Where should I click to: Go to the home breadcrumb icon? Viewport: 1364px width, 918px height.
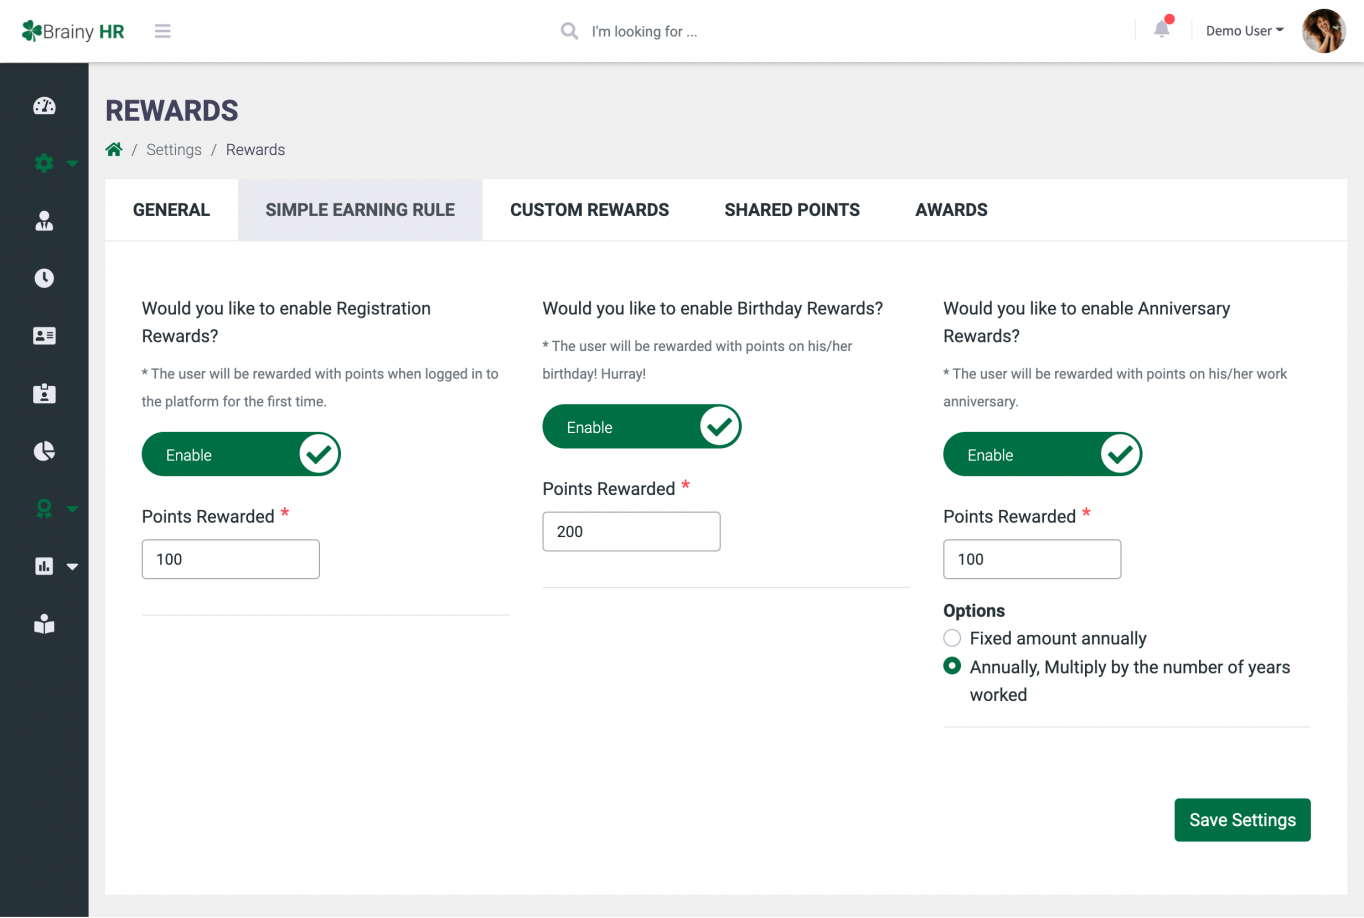(x=114, y=149)
